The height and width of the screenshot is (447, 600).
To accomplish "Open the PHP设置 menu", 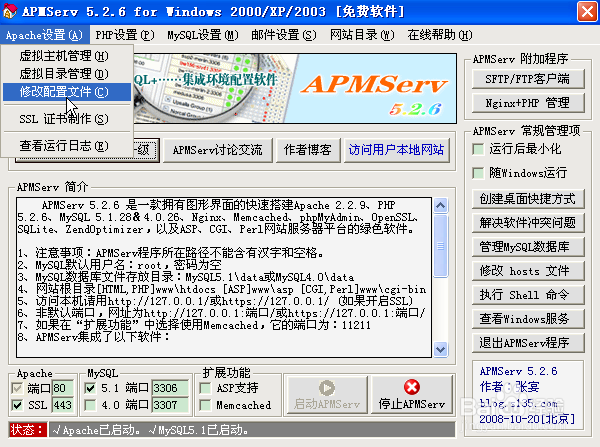I will [x=125, y=35].
